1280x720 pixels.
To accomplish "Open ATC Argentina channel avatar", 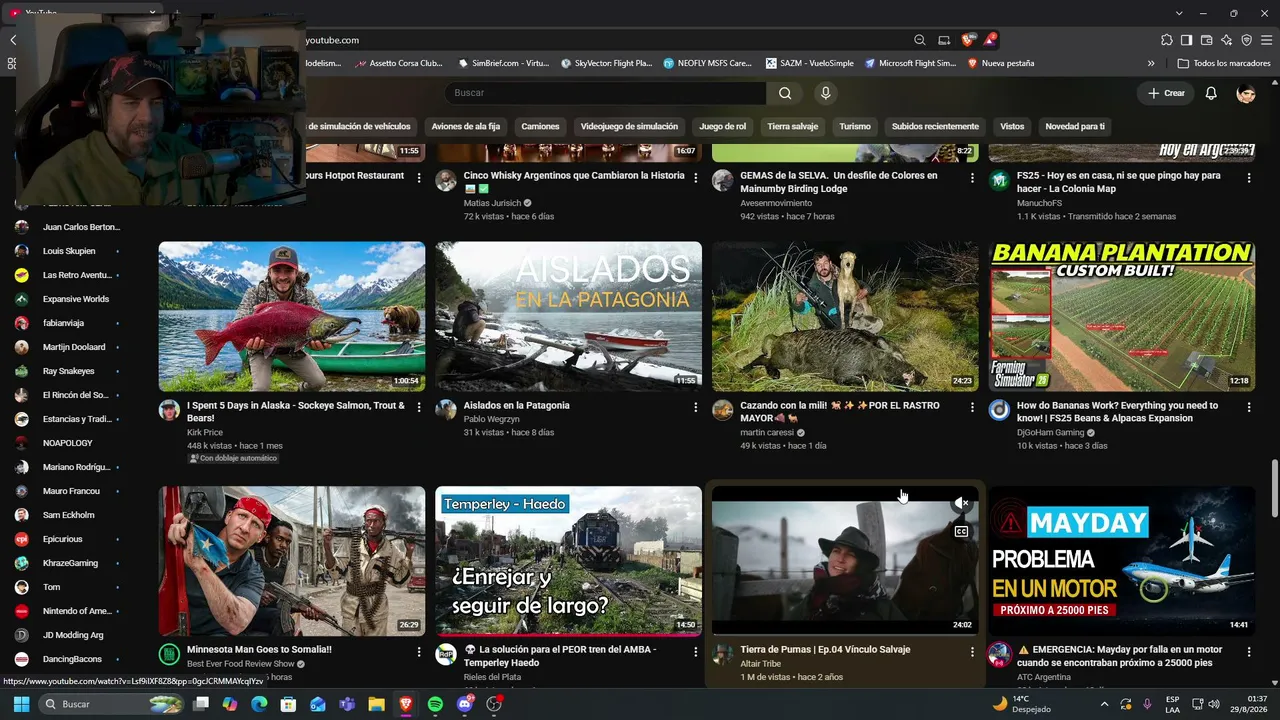I will click(x=999, y=654).
